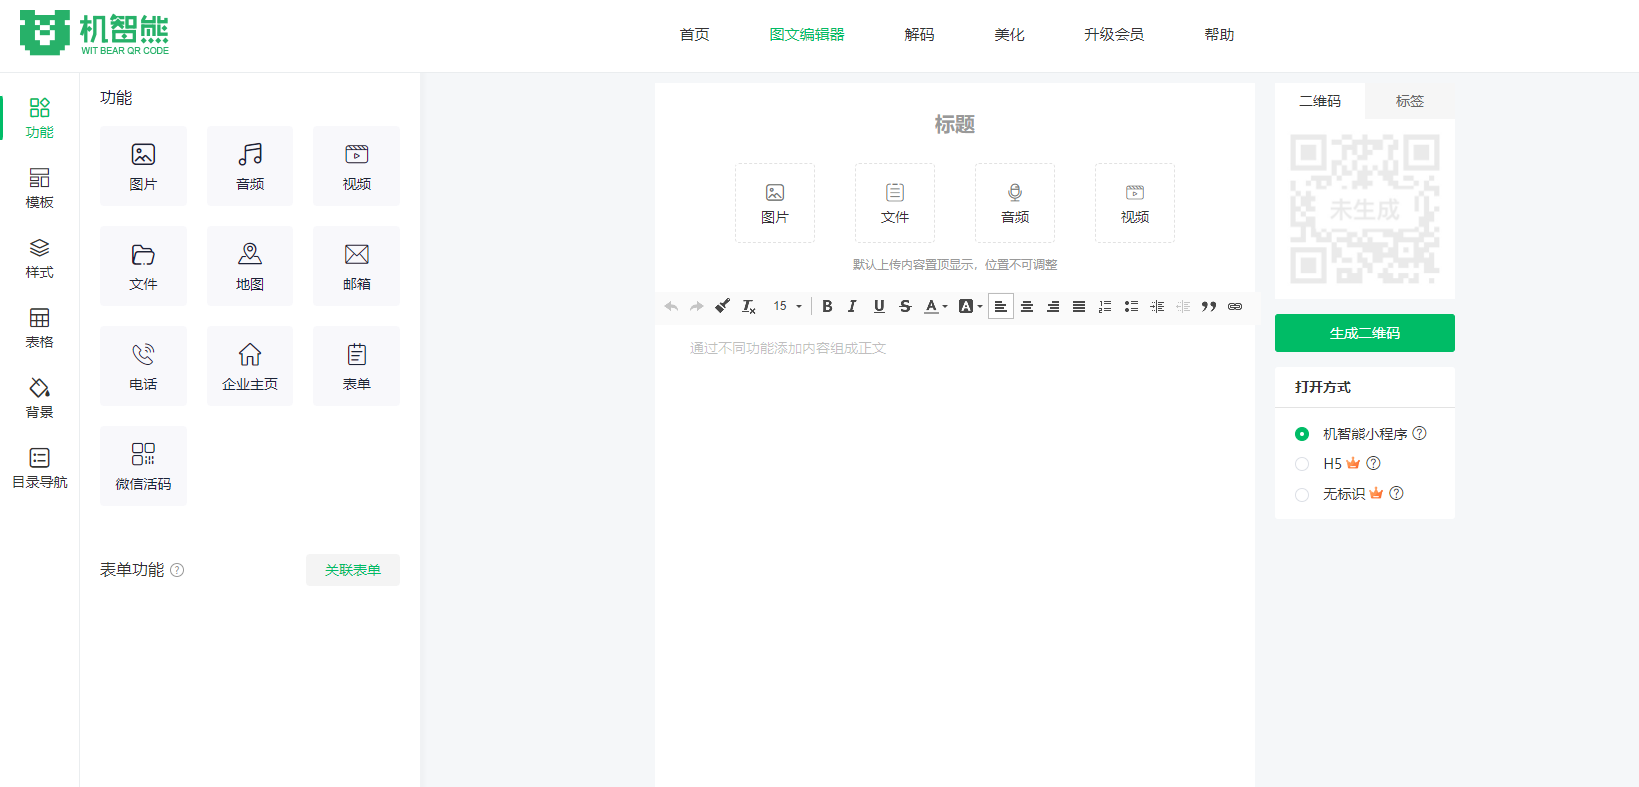Image resolution: width=1639 pixels, height=787 pixels.
Task: Select the format painter brush icon
Action: pos(722,306)
